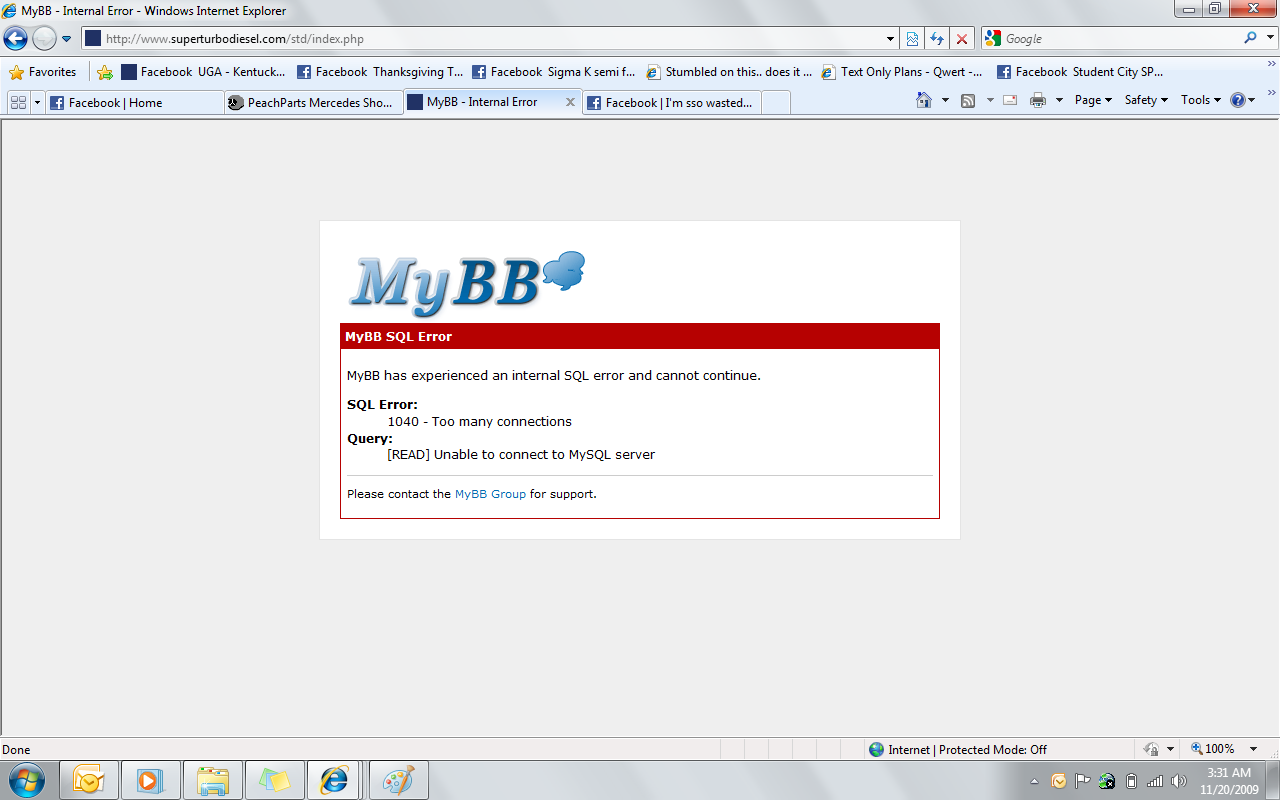Click the search magnifier button

pyautogui.click(x=1250, y=38)
